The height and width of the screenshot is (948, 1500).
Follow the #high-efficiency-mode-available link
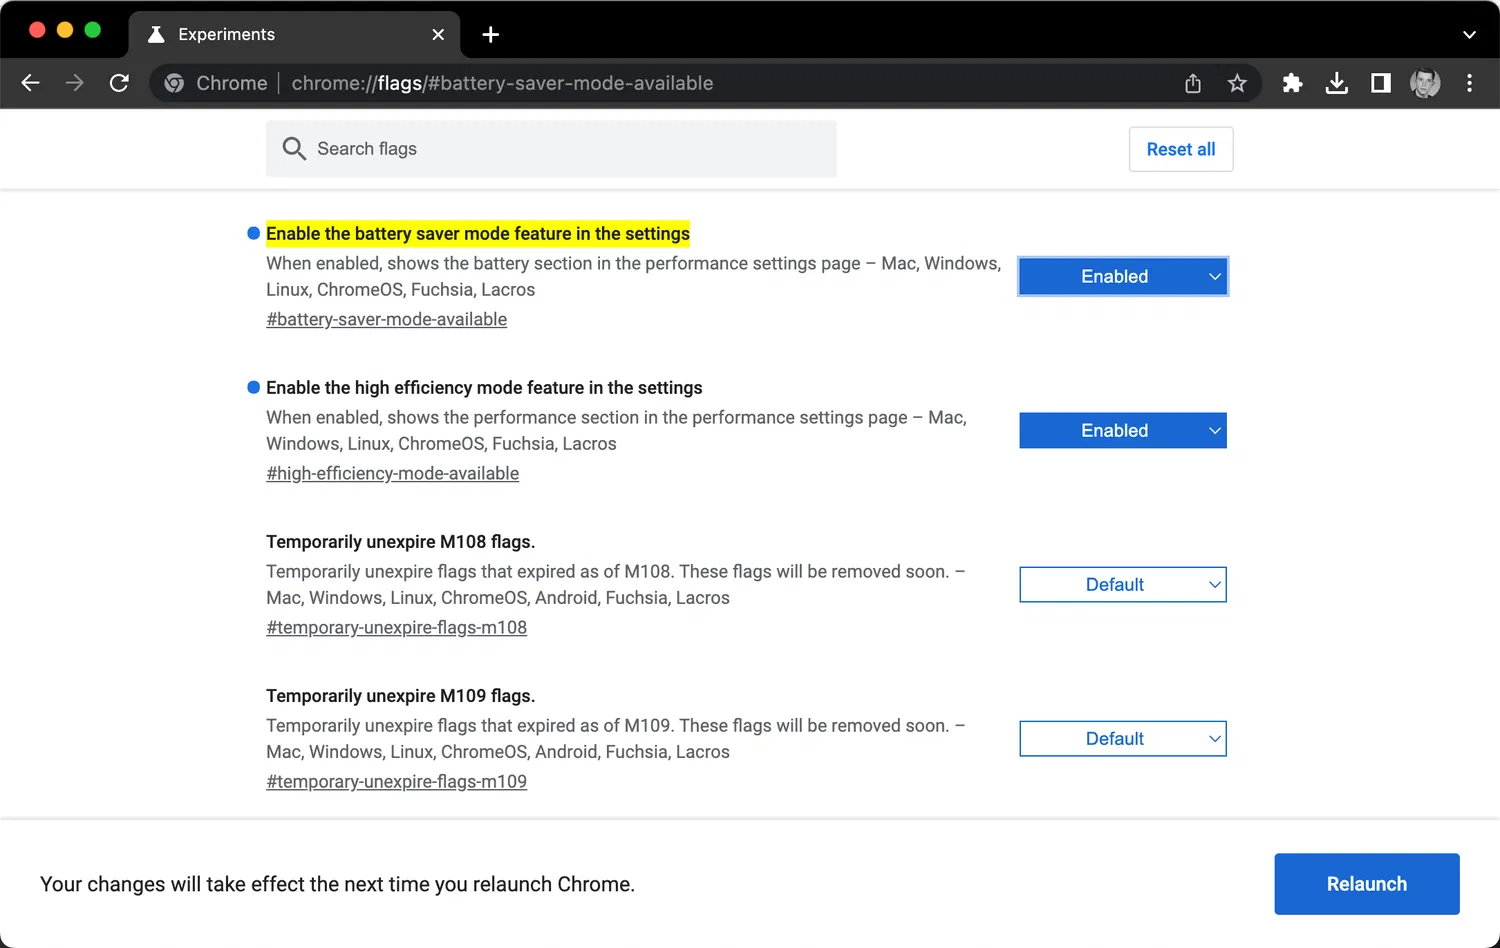coord(392,474)
